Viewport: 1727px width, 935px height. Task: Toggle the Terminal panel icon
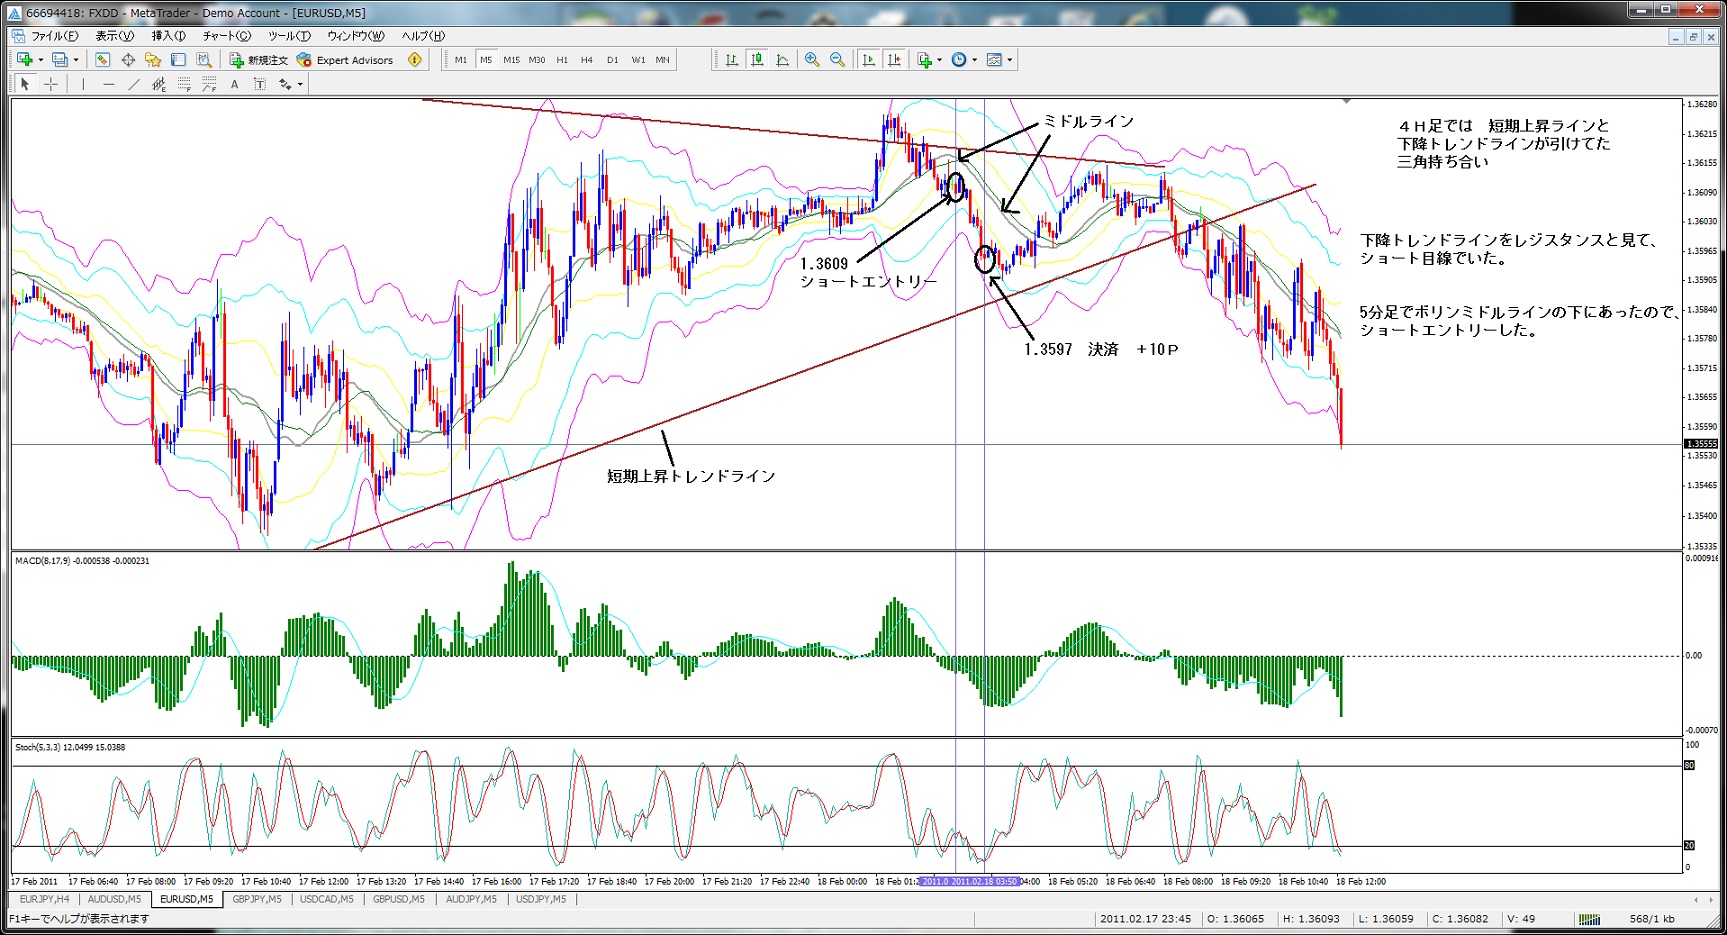(179, 60)
